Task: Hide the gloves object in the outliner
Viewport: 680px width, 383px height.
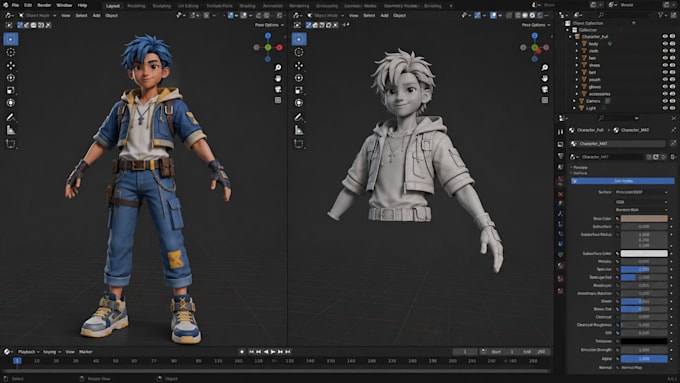Action: click(665, 87)
